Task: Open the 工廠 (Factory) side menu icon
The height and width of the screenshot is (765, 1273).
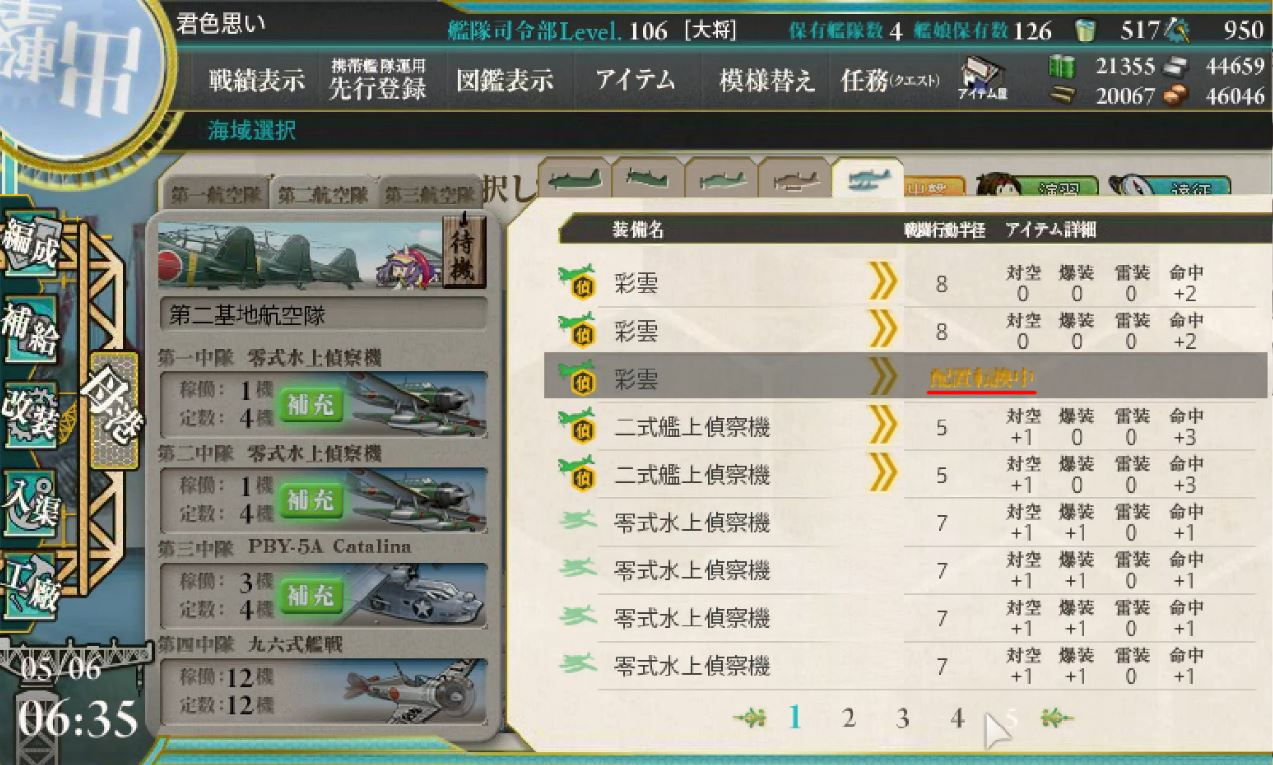Action: pyautogui.click(x=30, y=584)
